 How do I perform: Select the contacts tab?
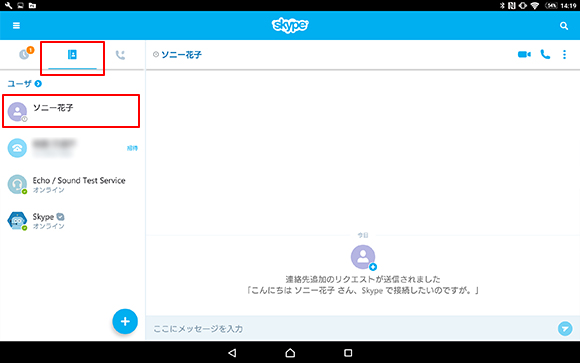(72, 55)
